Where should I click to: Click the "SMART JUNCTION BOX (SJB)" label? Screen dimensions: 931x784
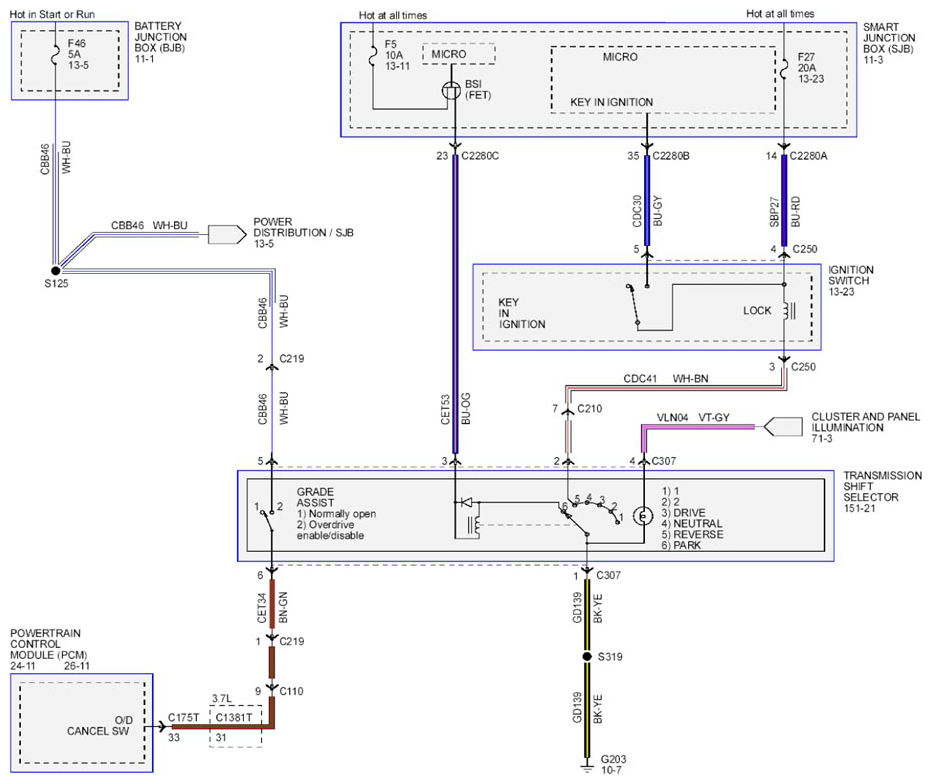(x=888, y=38)
